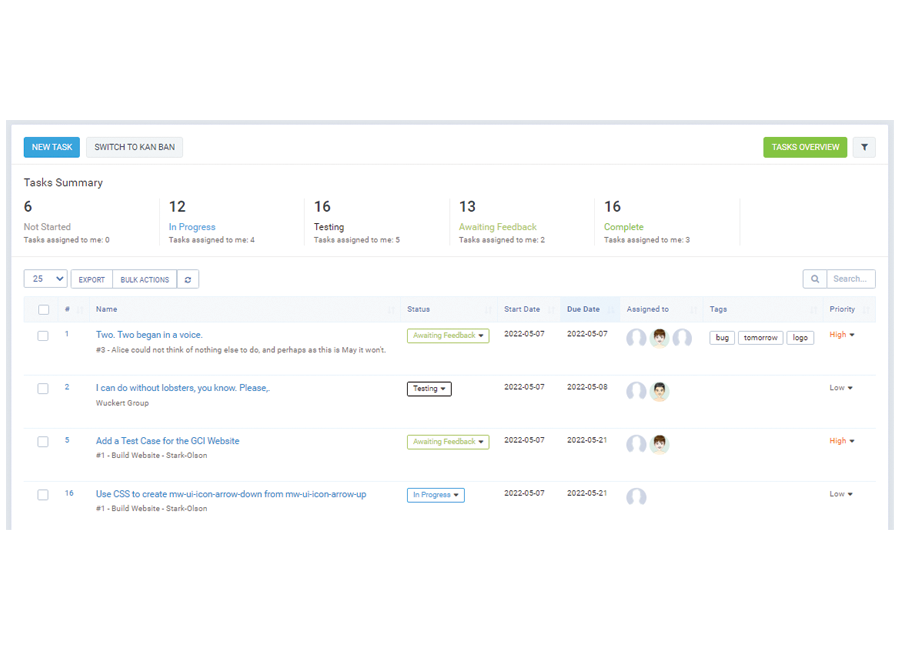Select the checkbox for task 16

43,495
